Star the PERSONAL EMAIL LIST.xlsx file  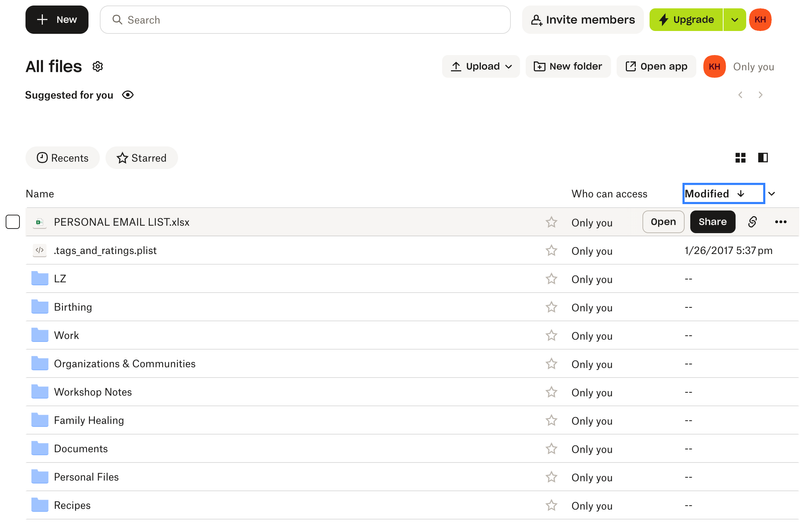551,222
